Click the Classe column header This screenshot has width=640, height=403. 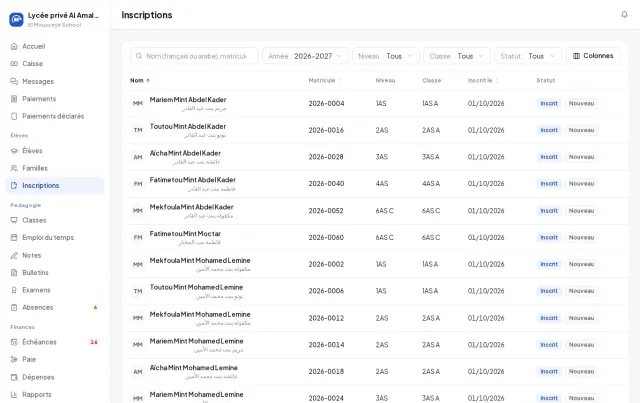pyautogui.click(x=431, y=80)
